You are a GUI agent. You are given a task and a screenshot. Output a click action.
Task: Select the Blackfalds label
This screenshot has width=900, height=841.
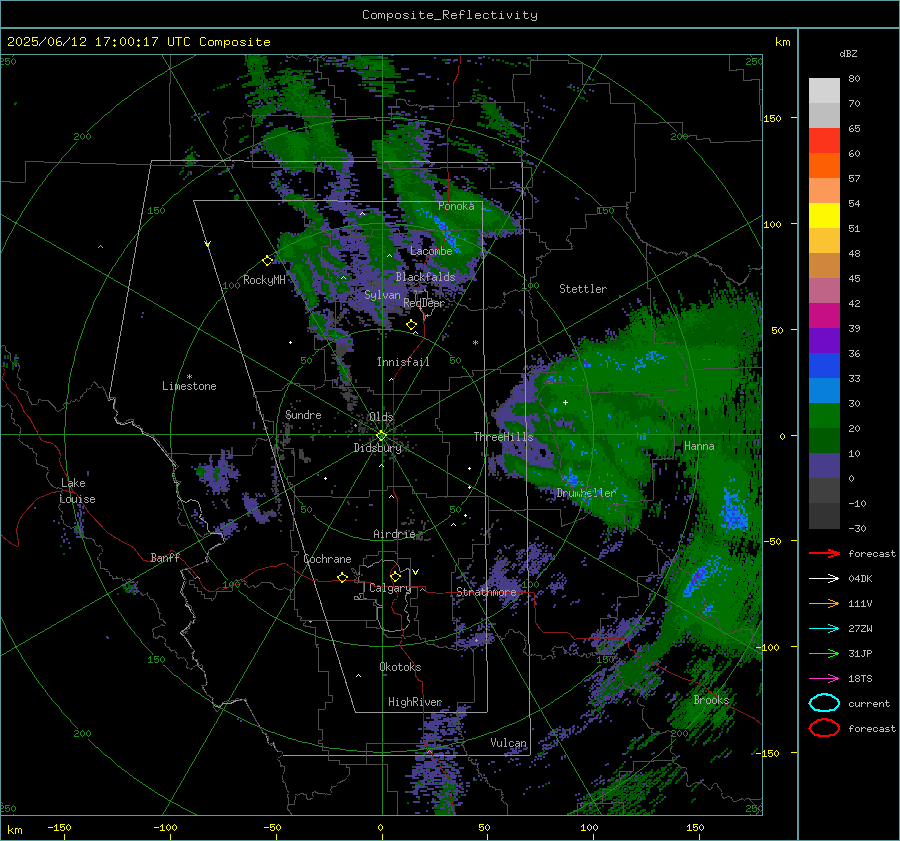(425, 277)
